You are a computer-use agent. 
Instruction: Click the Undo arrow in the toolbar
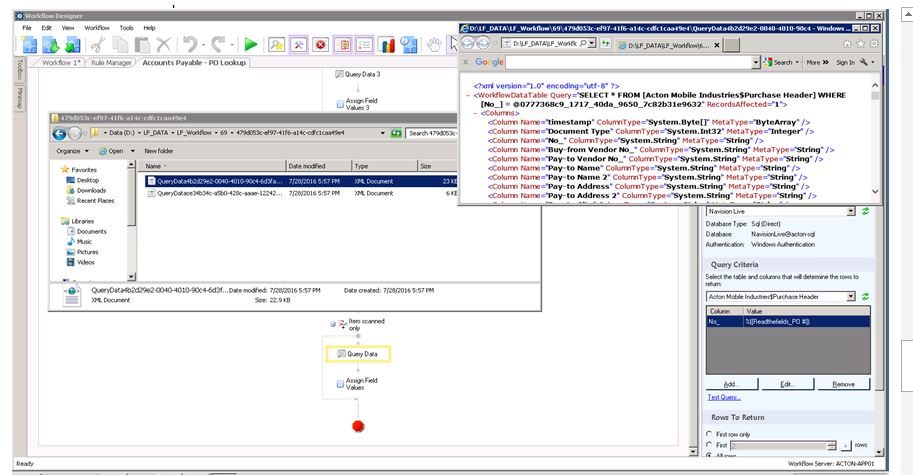(189, 45)
